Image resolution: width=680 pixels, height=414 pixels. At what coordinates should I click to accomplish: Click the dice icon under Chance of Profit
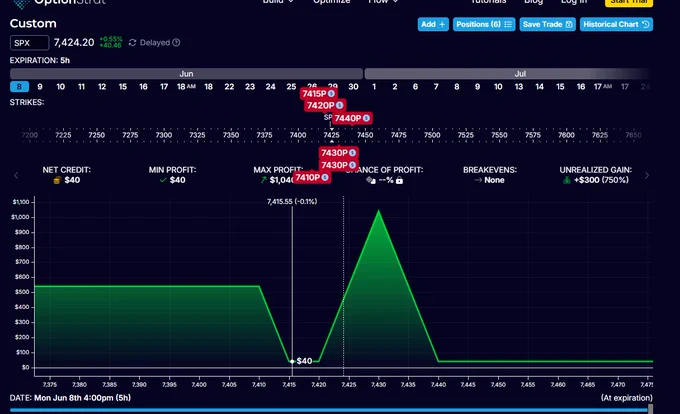coord(370,180)
